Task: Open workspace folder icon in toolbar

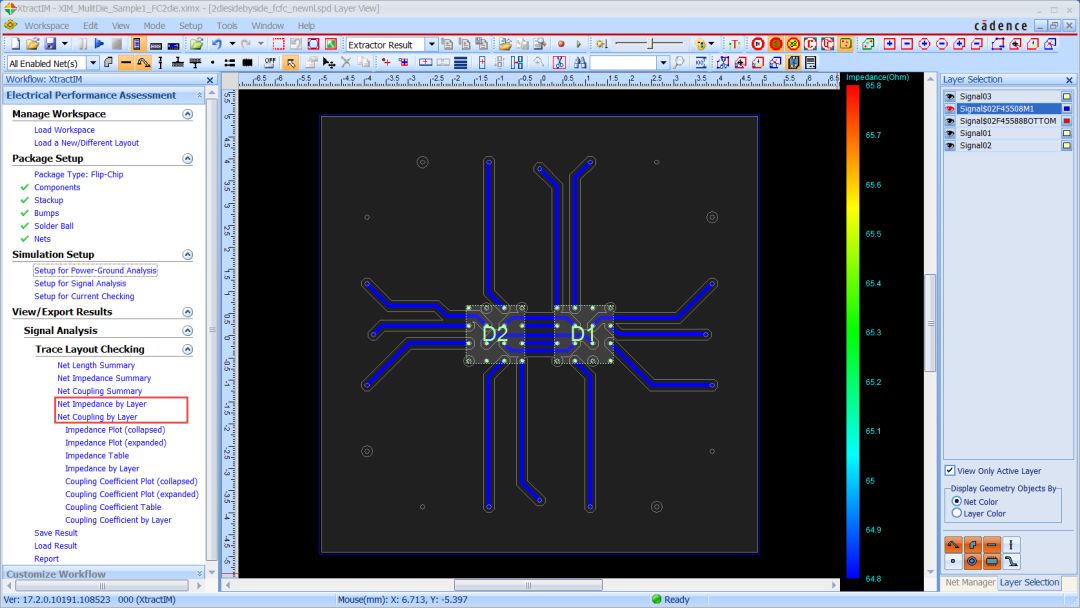Action: click(x=32, y=44)
